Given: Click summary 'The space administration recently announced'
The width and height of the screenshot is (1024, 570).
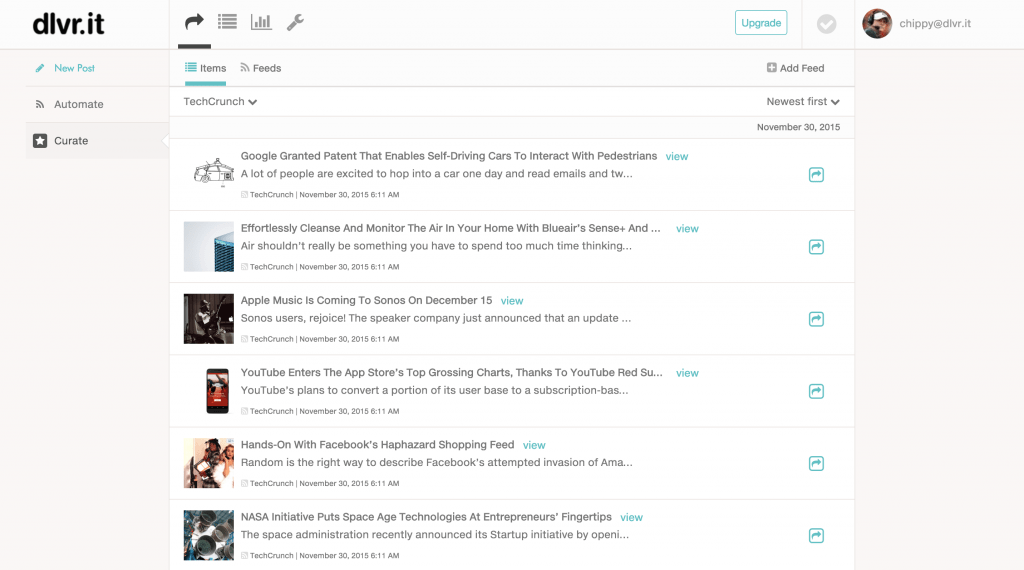Looking at the screenshot, I should (x=435, y=534).
